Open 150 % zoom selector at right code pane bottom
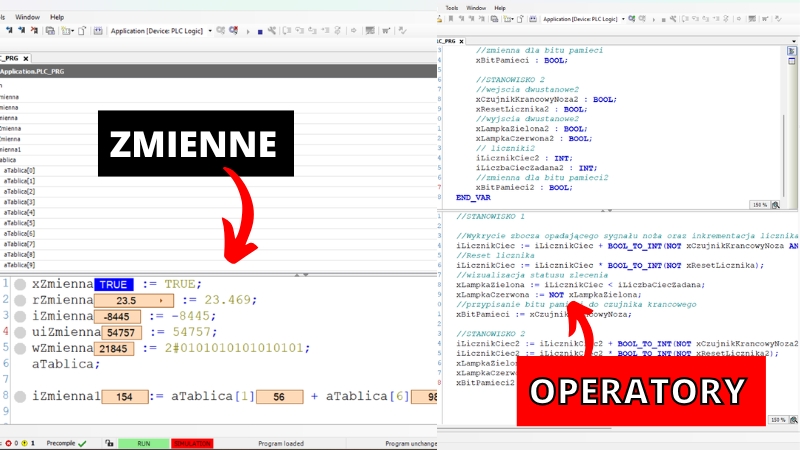 778,420
